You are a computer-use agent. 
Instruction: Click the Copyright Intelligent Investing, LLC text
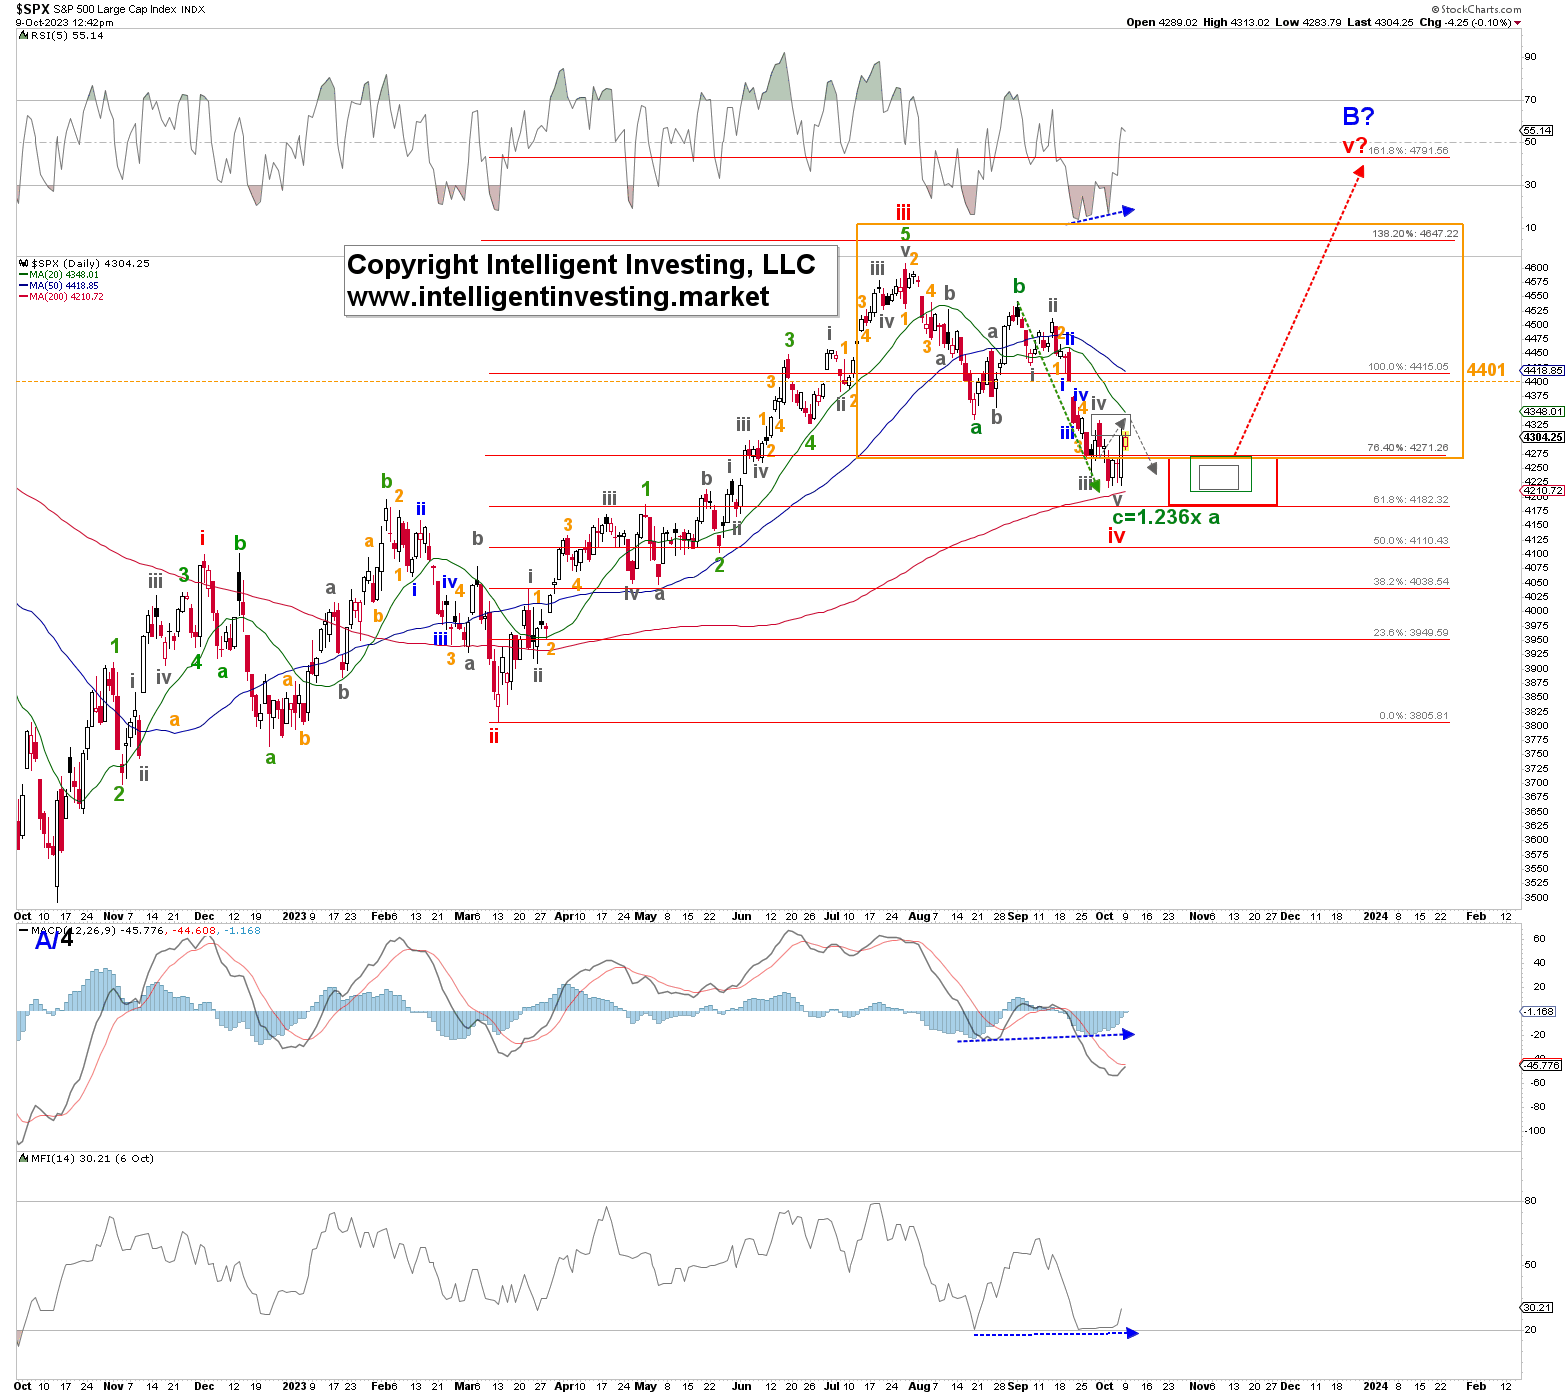coord(581,264)
